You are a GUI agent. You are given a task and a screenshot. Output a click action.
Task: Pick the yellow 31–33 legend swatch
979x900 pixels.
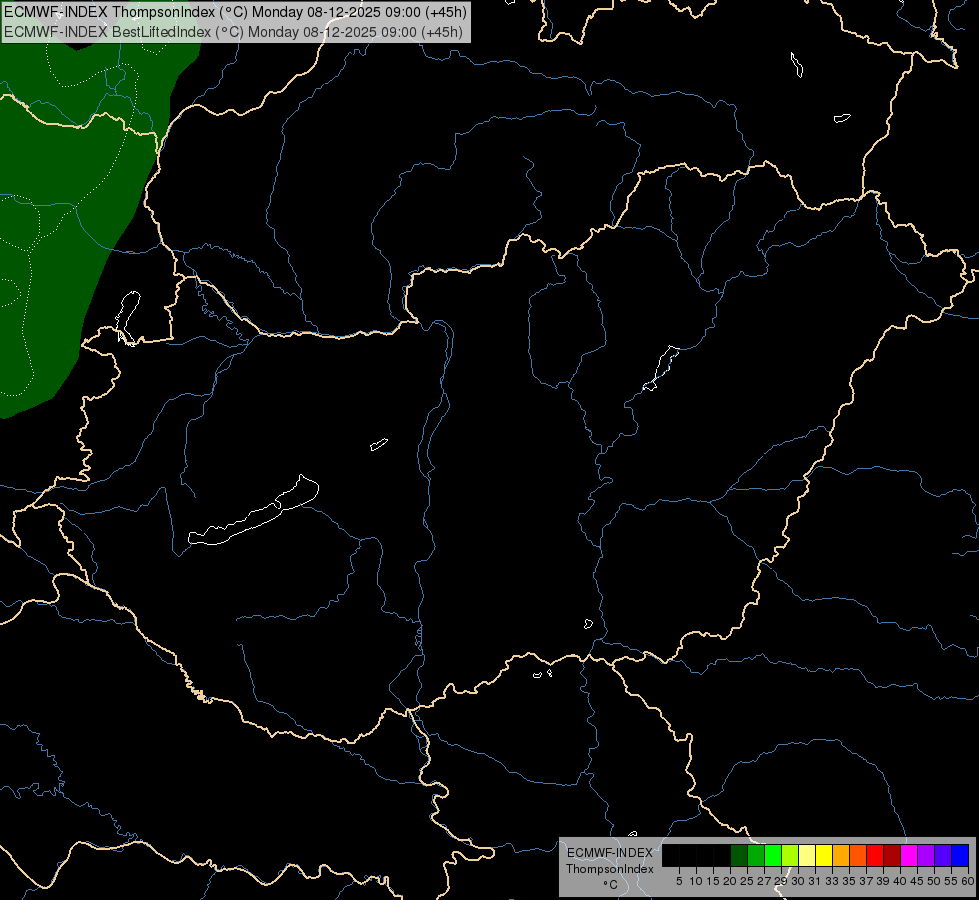click(x=824, y=855)
